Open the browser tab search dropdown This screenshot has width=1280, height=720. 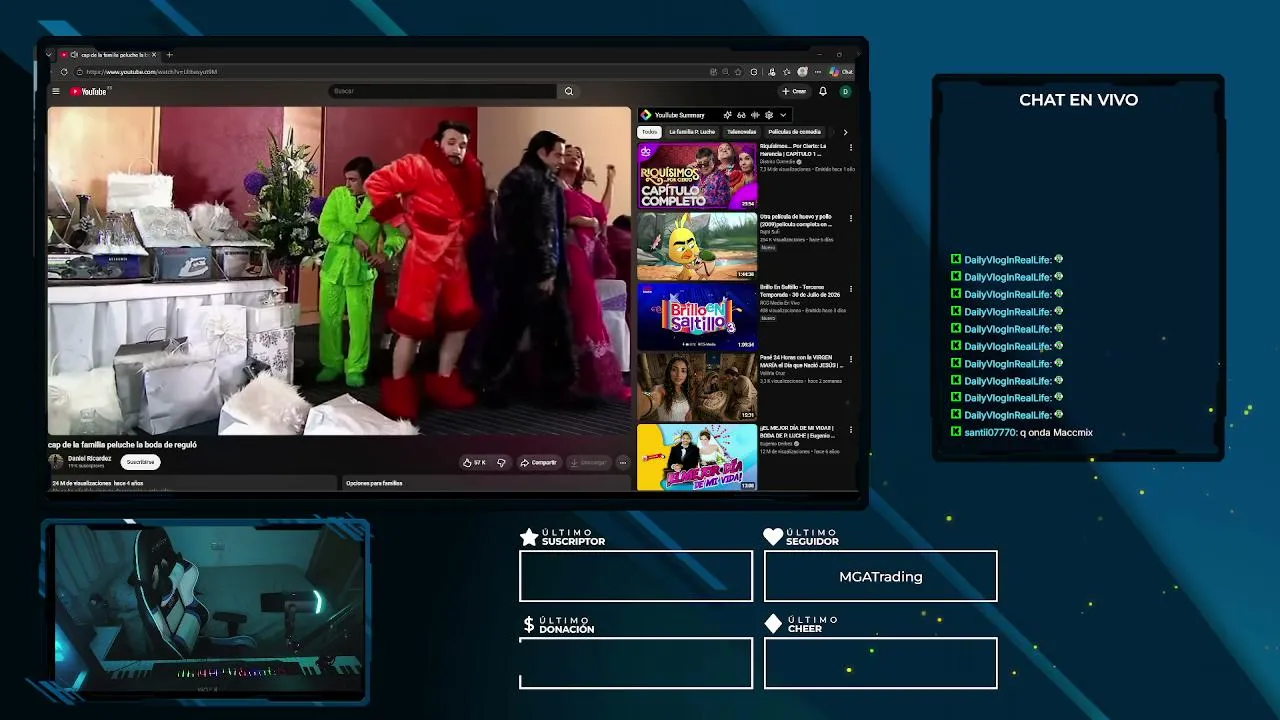point(48,54)
